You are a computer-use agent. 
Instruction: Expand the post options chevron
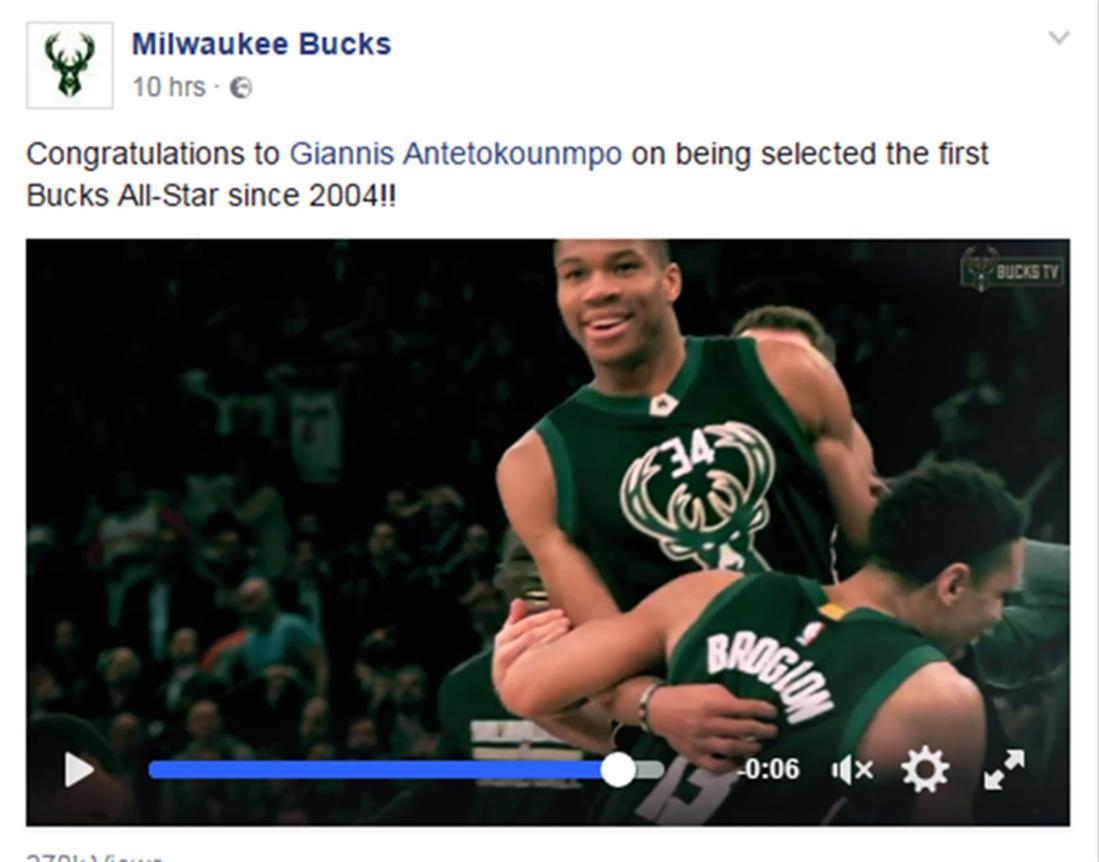(1058, 37)
